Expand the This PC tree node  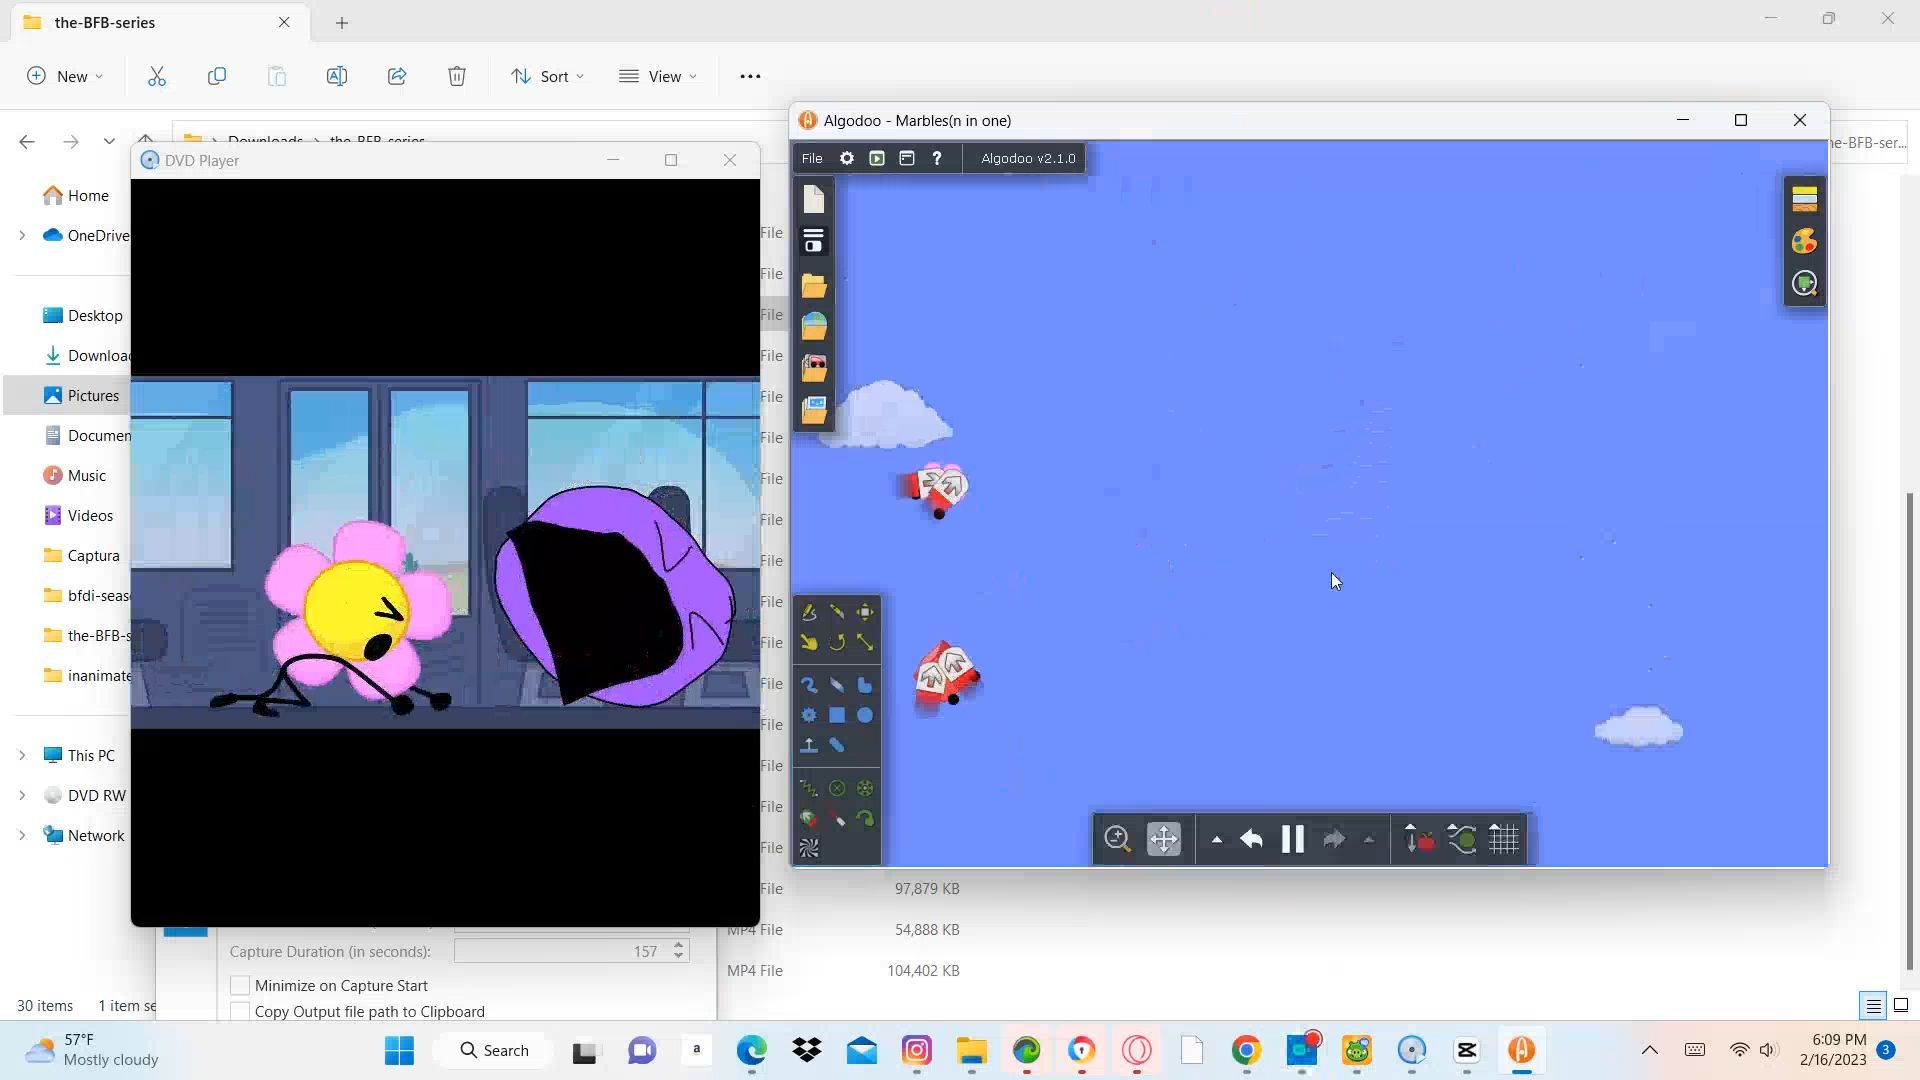click(22, 755)
